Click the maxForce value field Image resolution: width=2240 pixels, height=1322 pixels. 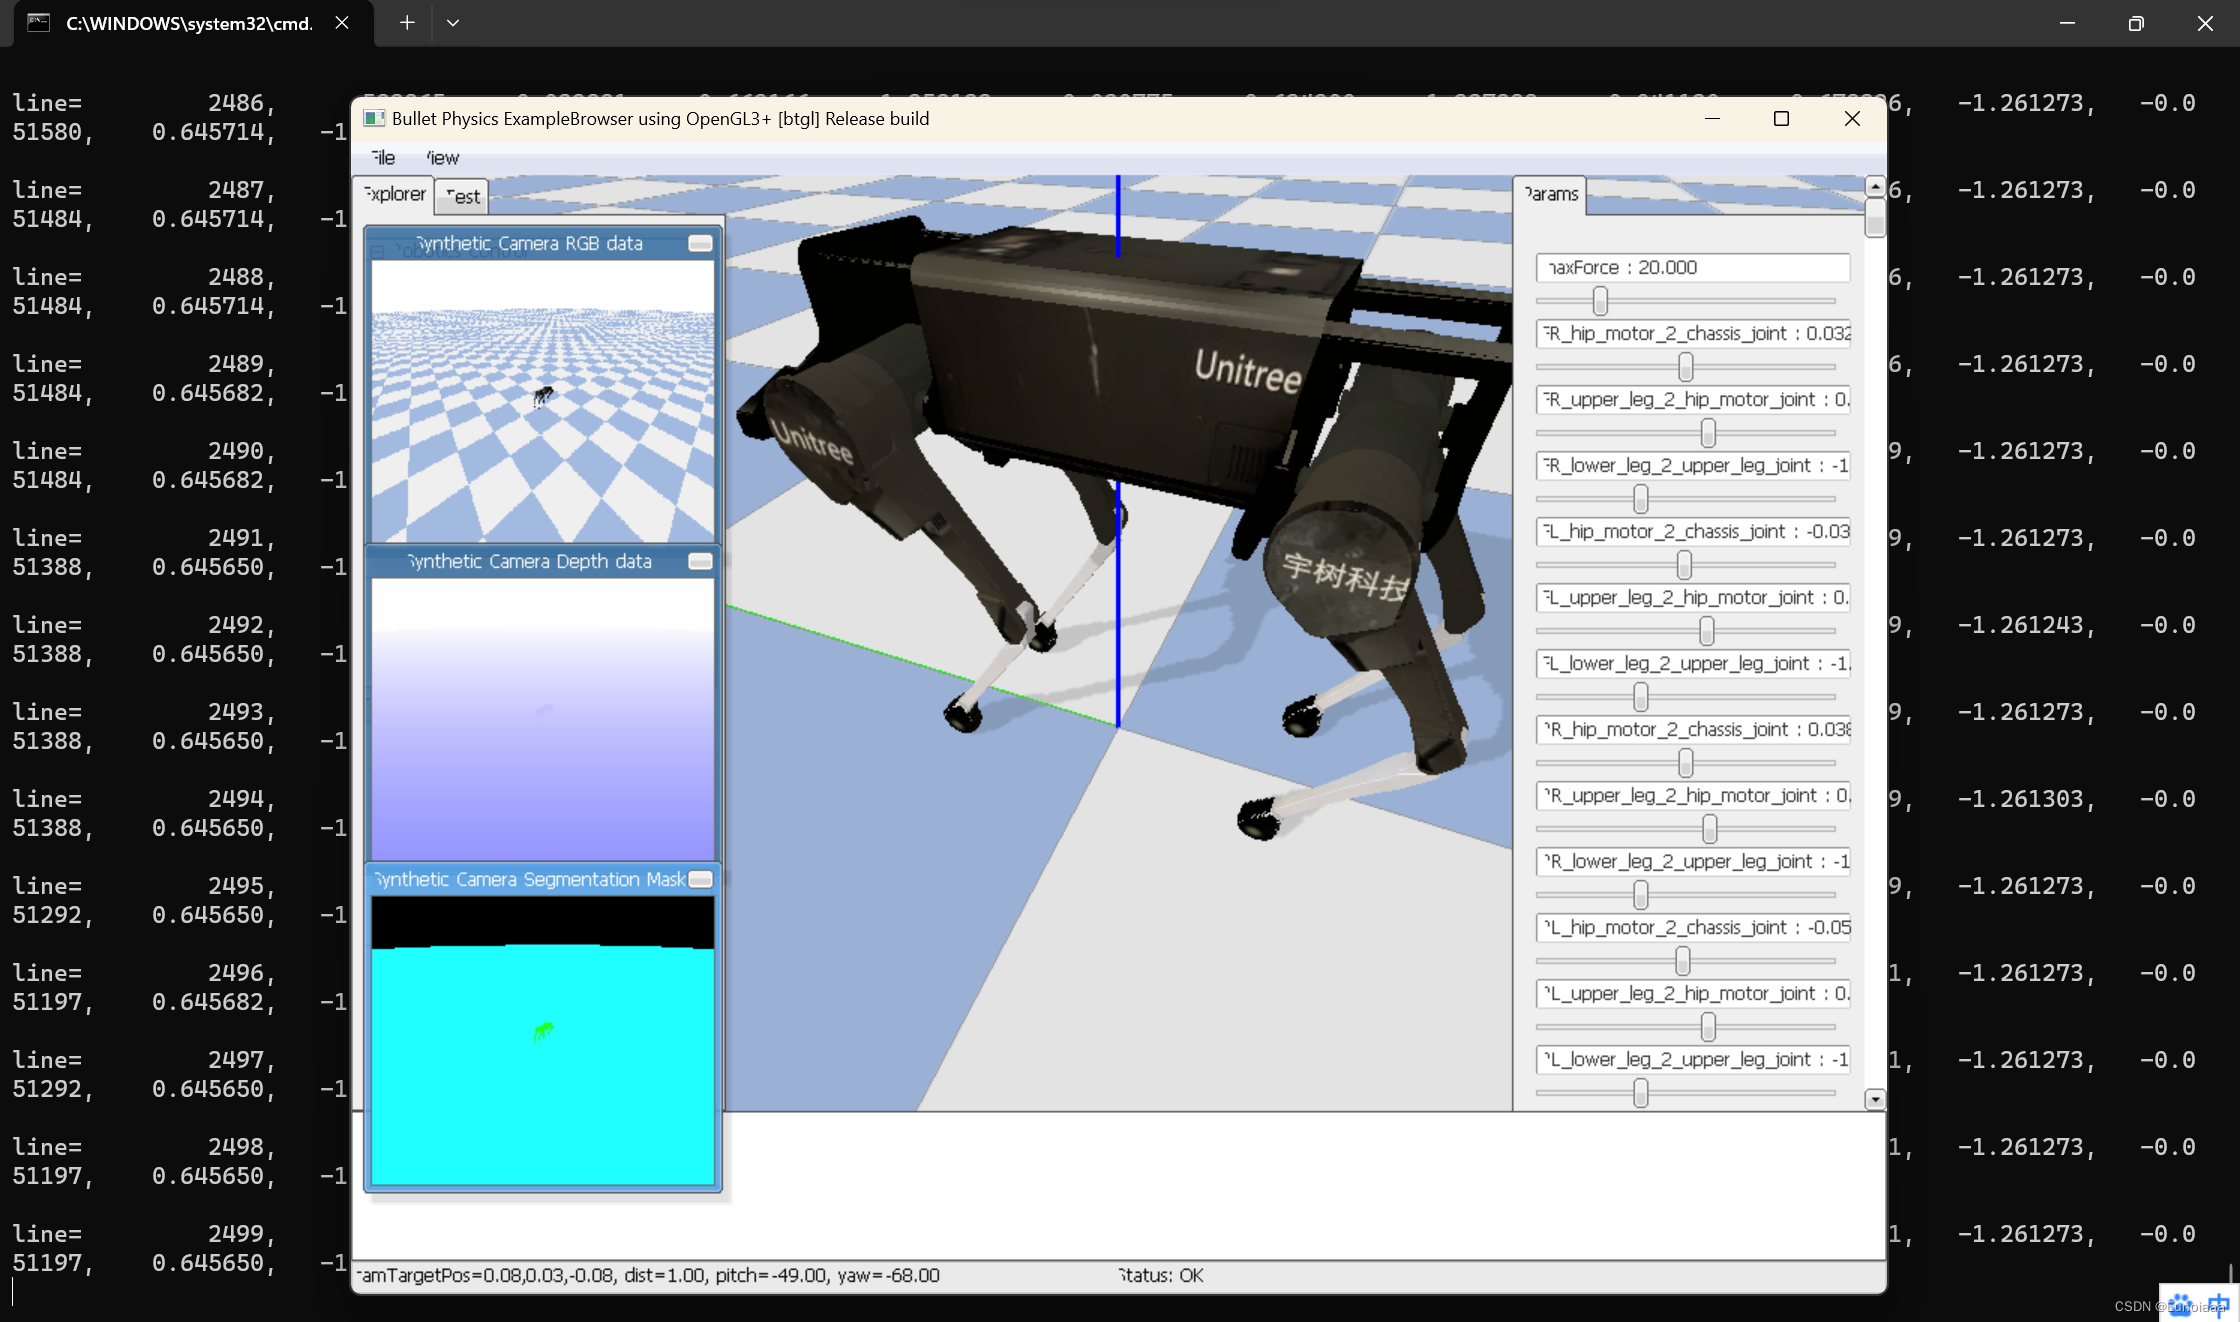pyautogui.click(x=1692, y=267)
